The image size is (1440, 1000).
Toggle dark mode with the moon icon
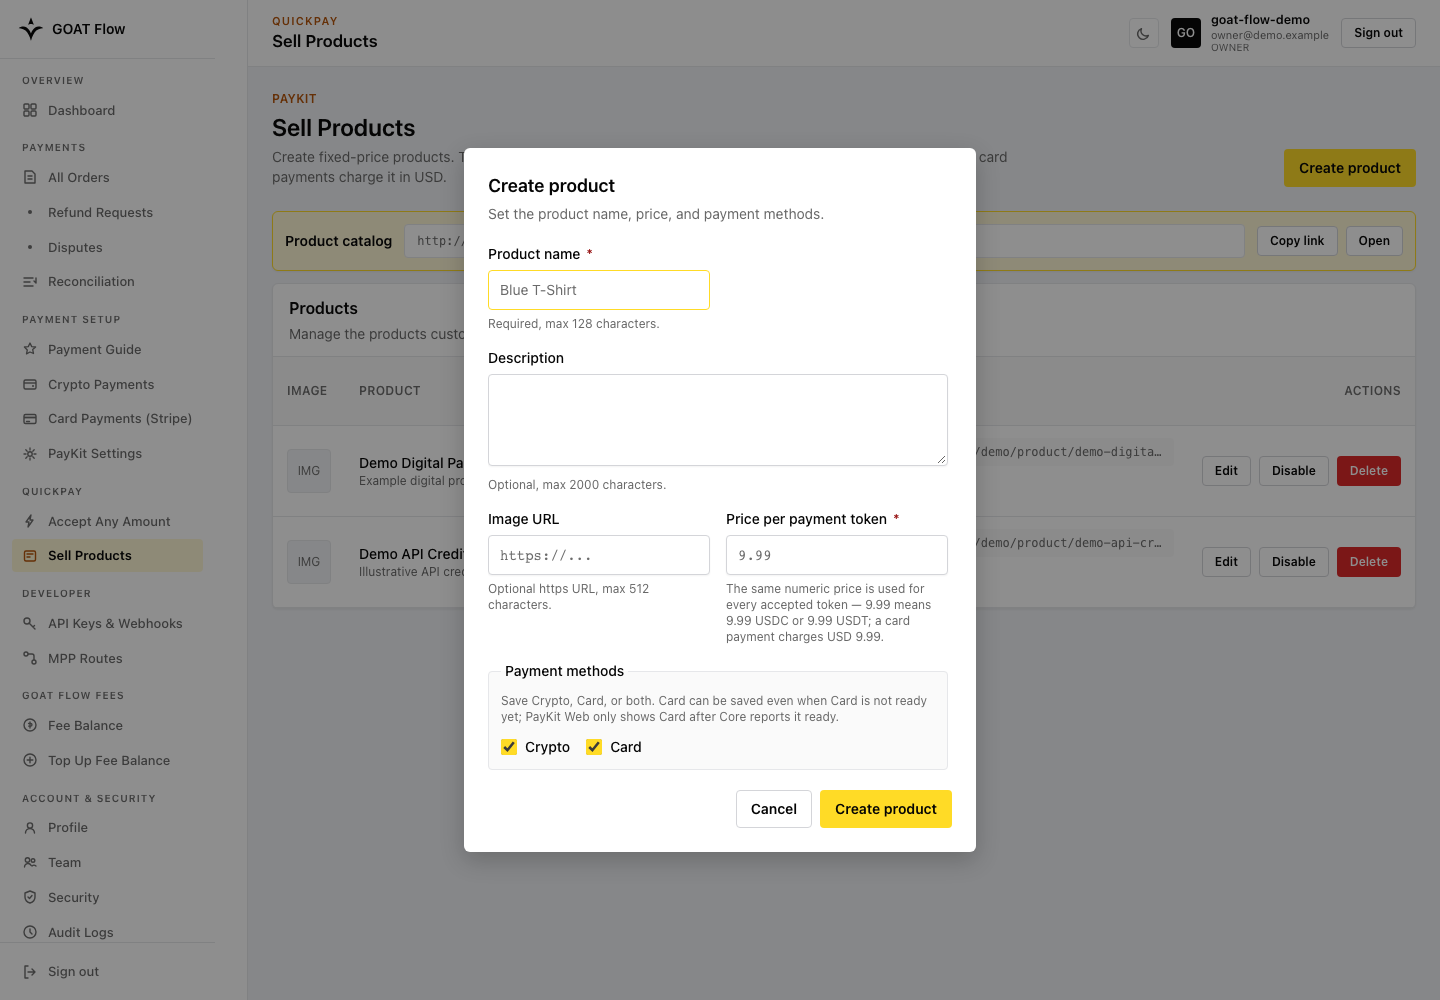tap(1143, 33)
